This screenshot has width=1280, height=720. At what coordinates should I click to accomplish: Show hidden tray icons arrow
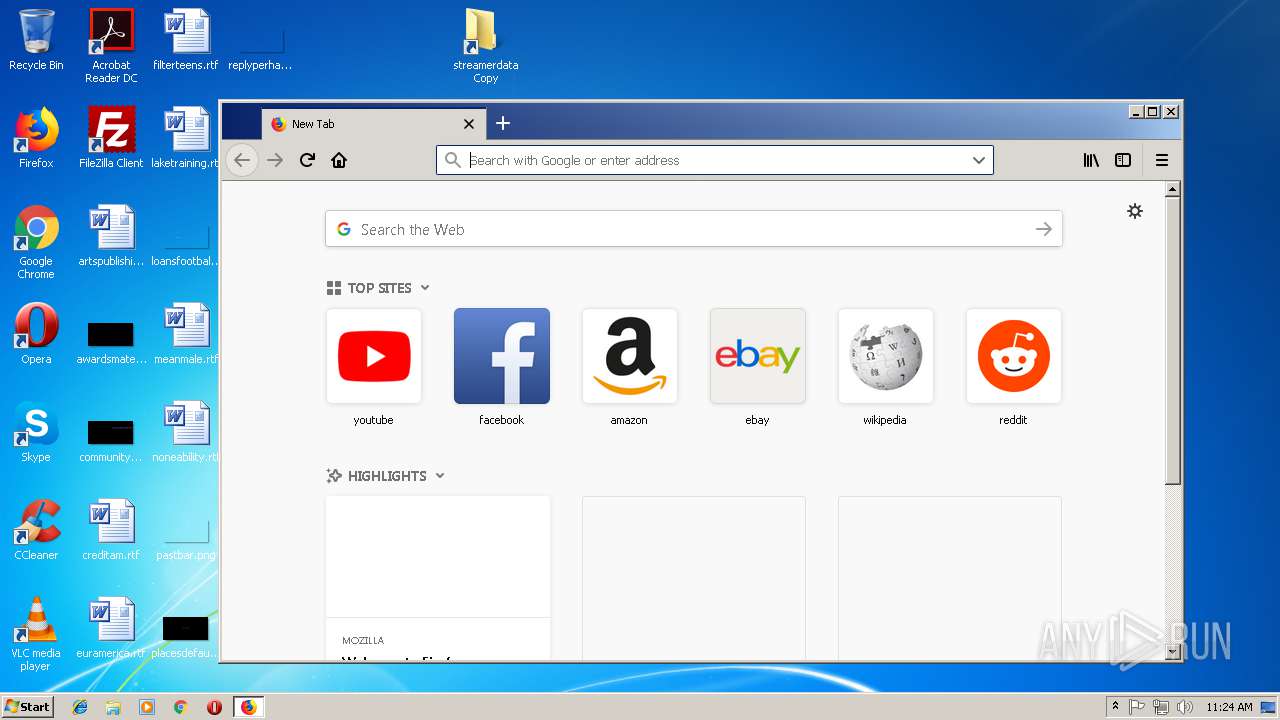pyautogui.click(x=1115, y=707)
